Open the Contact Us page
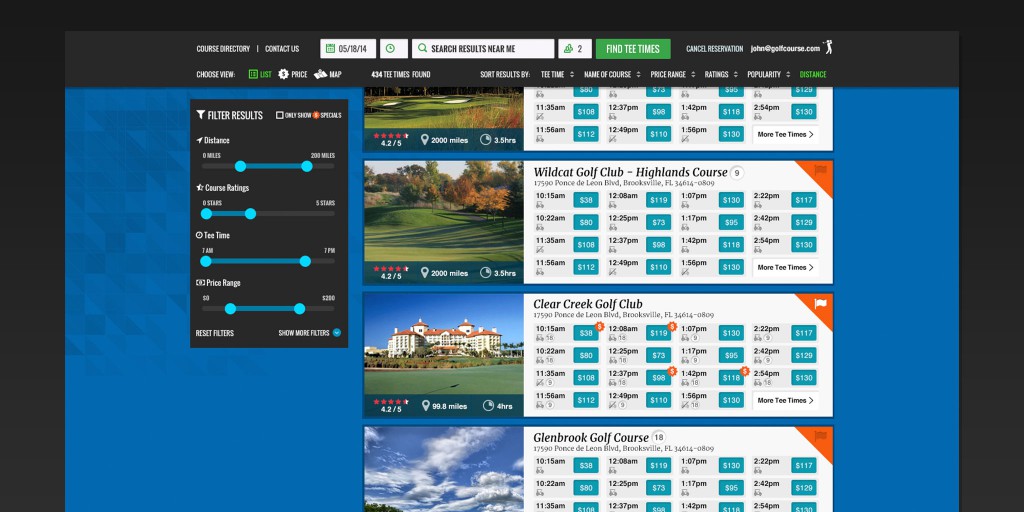Viewport: 1024px width, 512px height. click(282, 49)
